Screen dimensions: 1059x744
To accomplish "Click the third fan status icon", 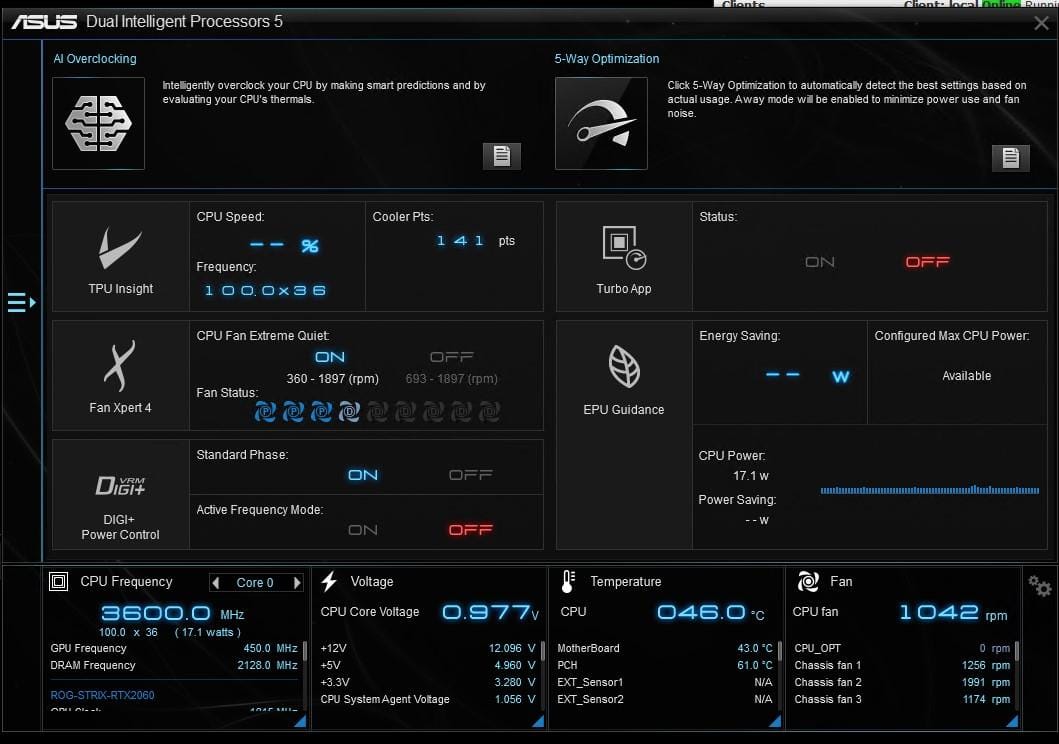I will [x=321, y=411].
